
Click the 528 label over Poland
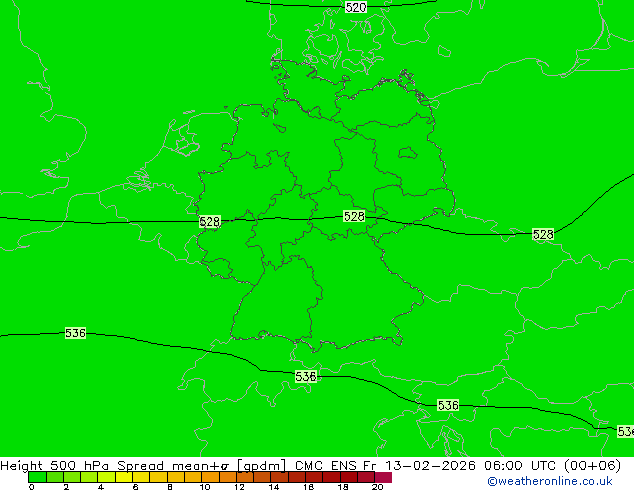click(x=543, y=234)
